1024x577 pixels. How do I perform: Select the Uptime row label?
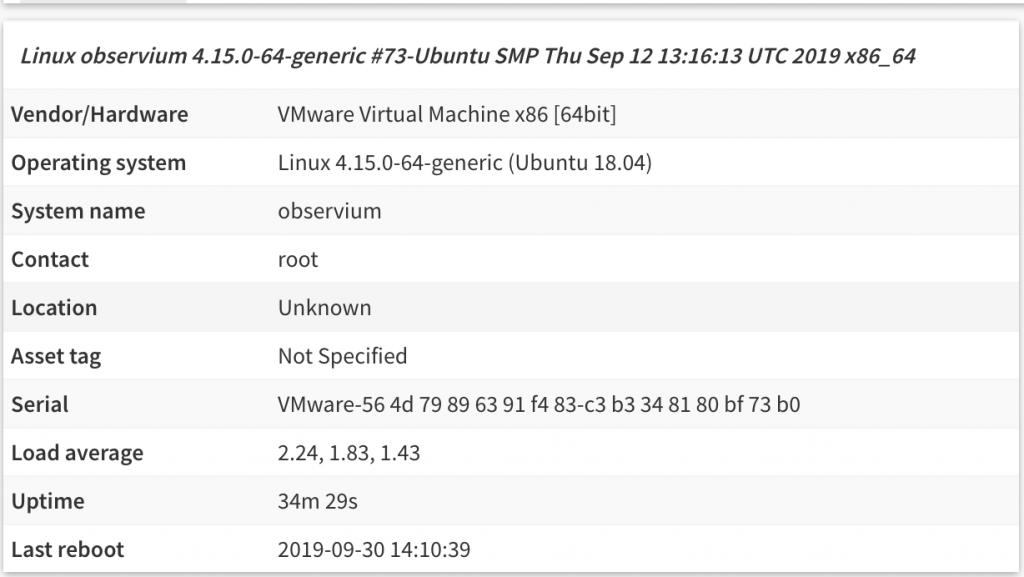(48, 501)
